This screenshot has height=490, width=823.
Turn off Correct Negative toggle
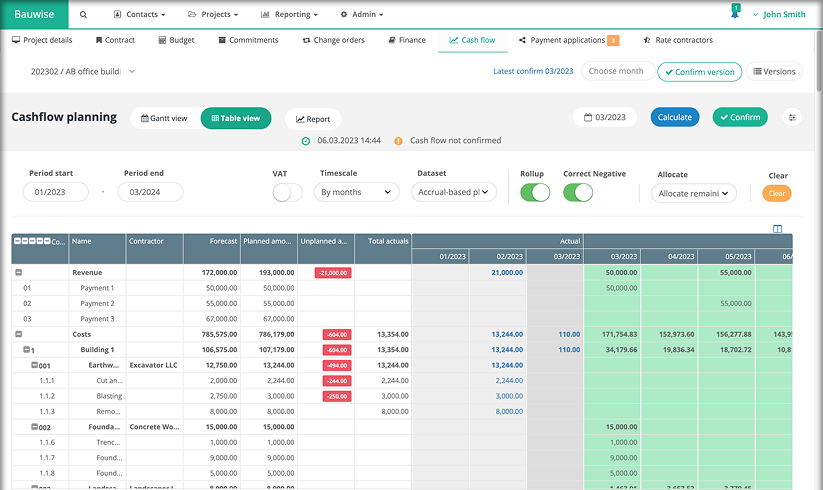tap(578, 193)
